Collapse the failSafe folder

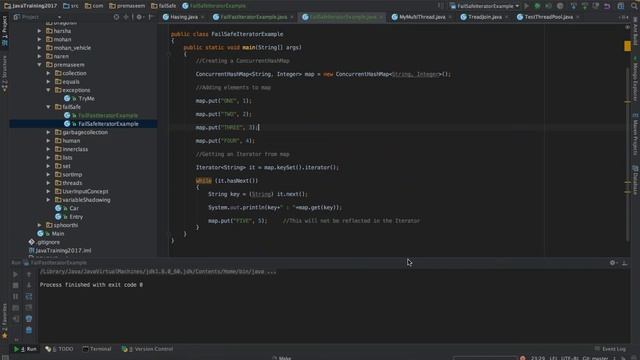point(48,107)
